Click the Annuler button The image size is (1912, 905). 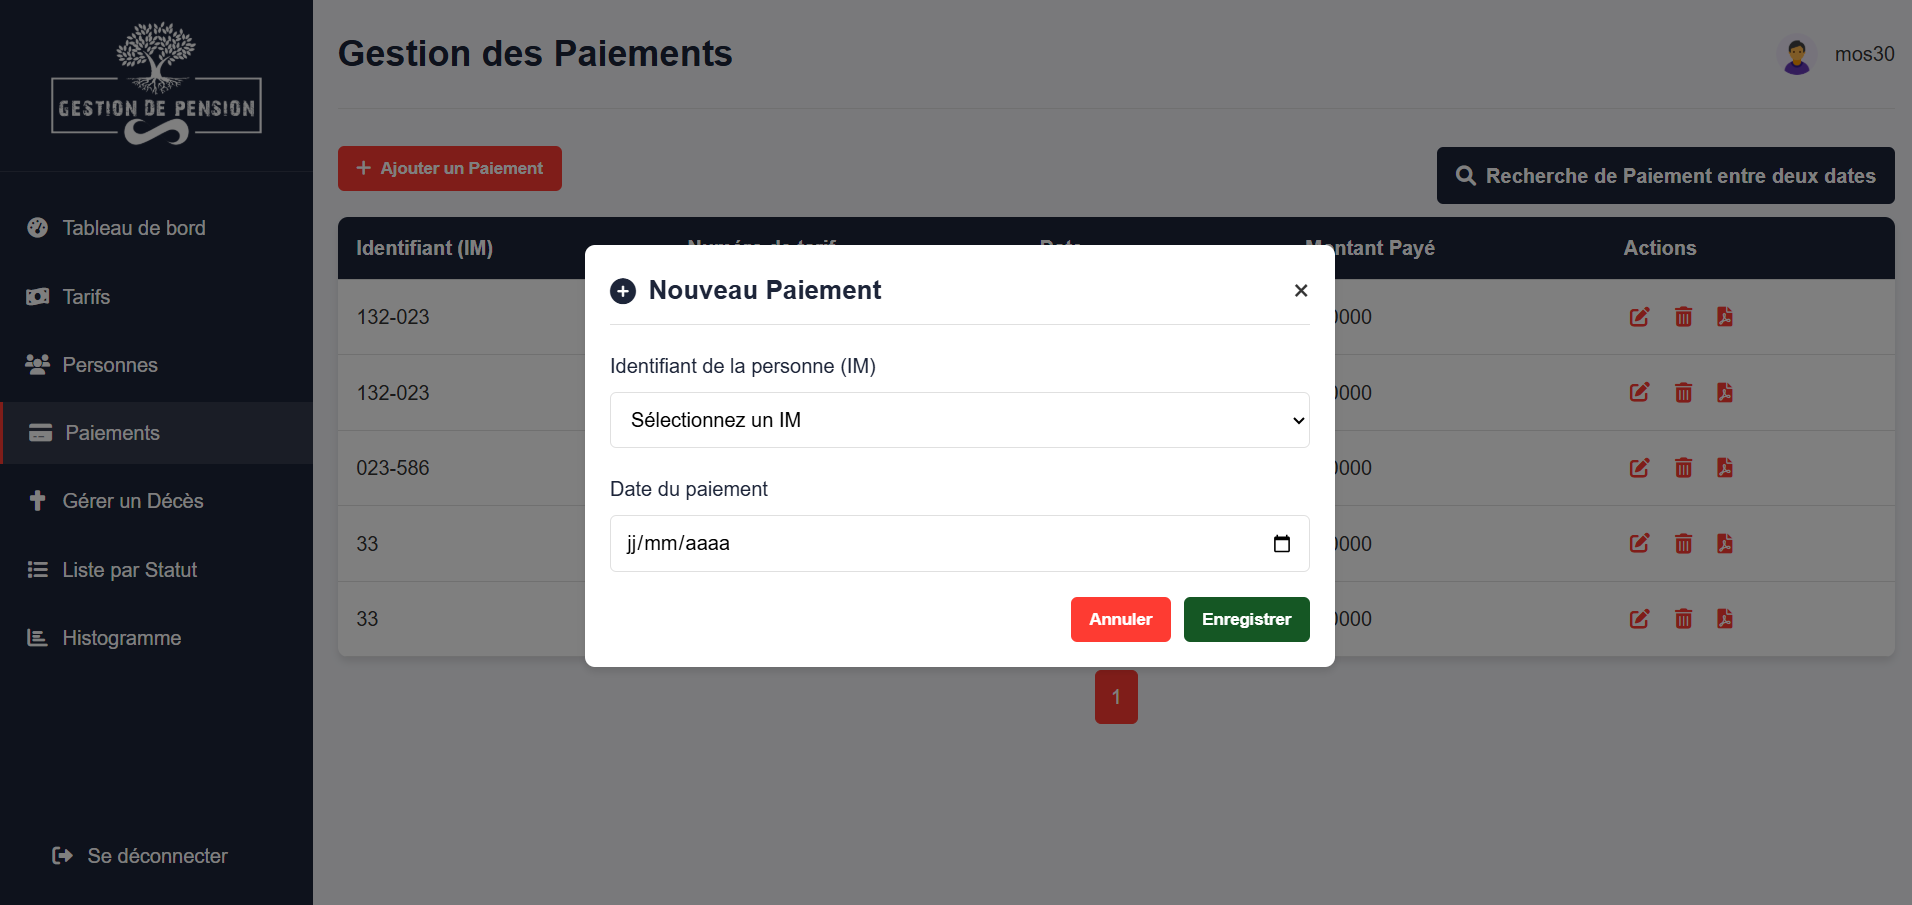[x=1120, y=619]
